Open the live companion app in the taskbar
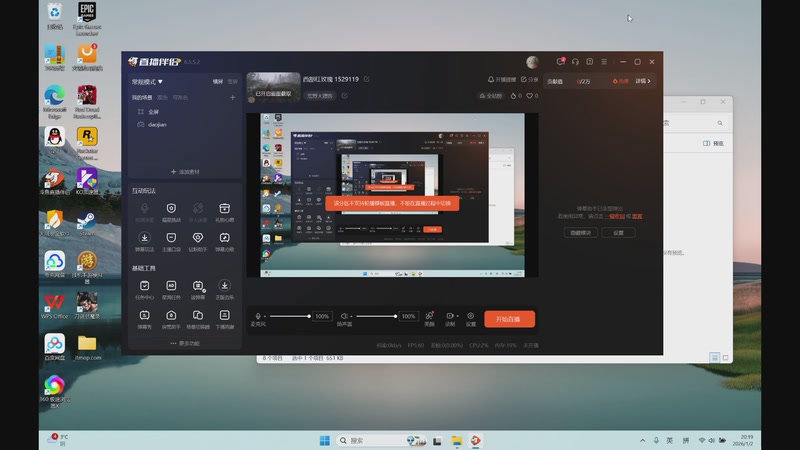Viewport: 800px width, 450px height. [x=476, y=440]
